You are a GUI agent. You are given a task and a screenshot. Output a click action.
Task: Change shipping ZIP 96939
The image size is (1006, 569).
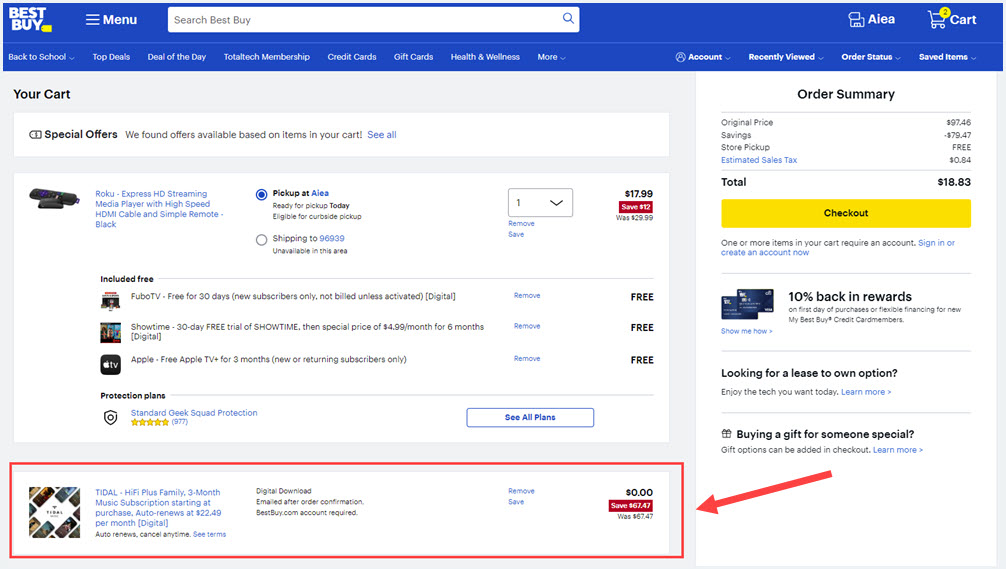pyautogui.click(x=332, y=239)
